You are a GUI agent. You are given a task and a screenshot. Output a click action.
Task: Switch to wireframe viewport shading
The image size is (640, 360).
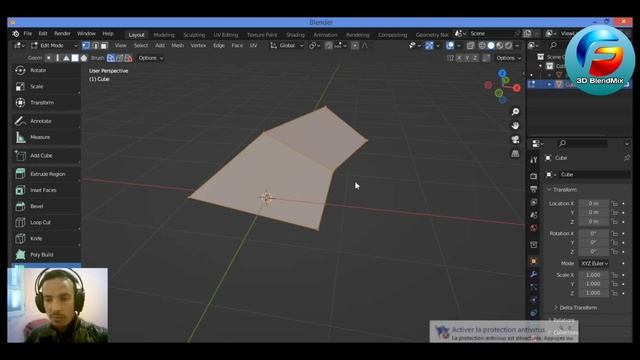coord(482,46)
